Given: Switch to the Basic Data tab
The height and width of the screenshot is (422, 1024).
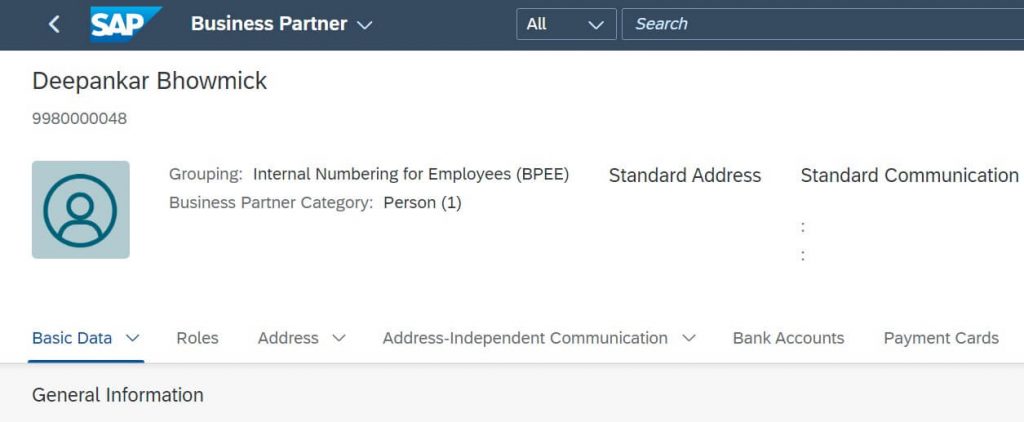Looking at the screenshot, I should (72, 338).
